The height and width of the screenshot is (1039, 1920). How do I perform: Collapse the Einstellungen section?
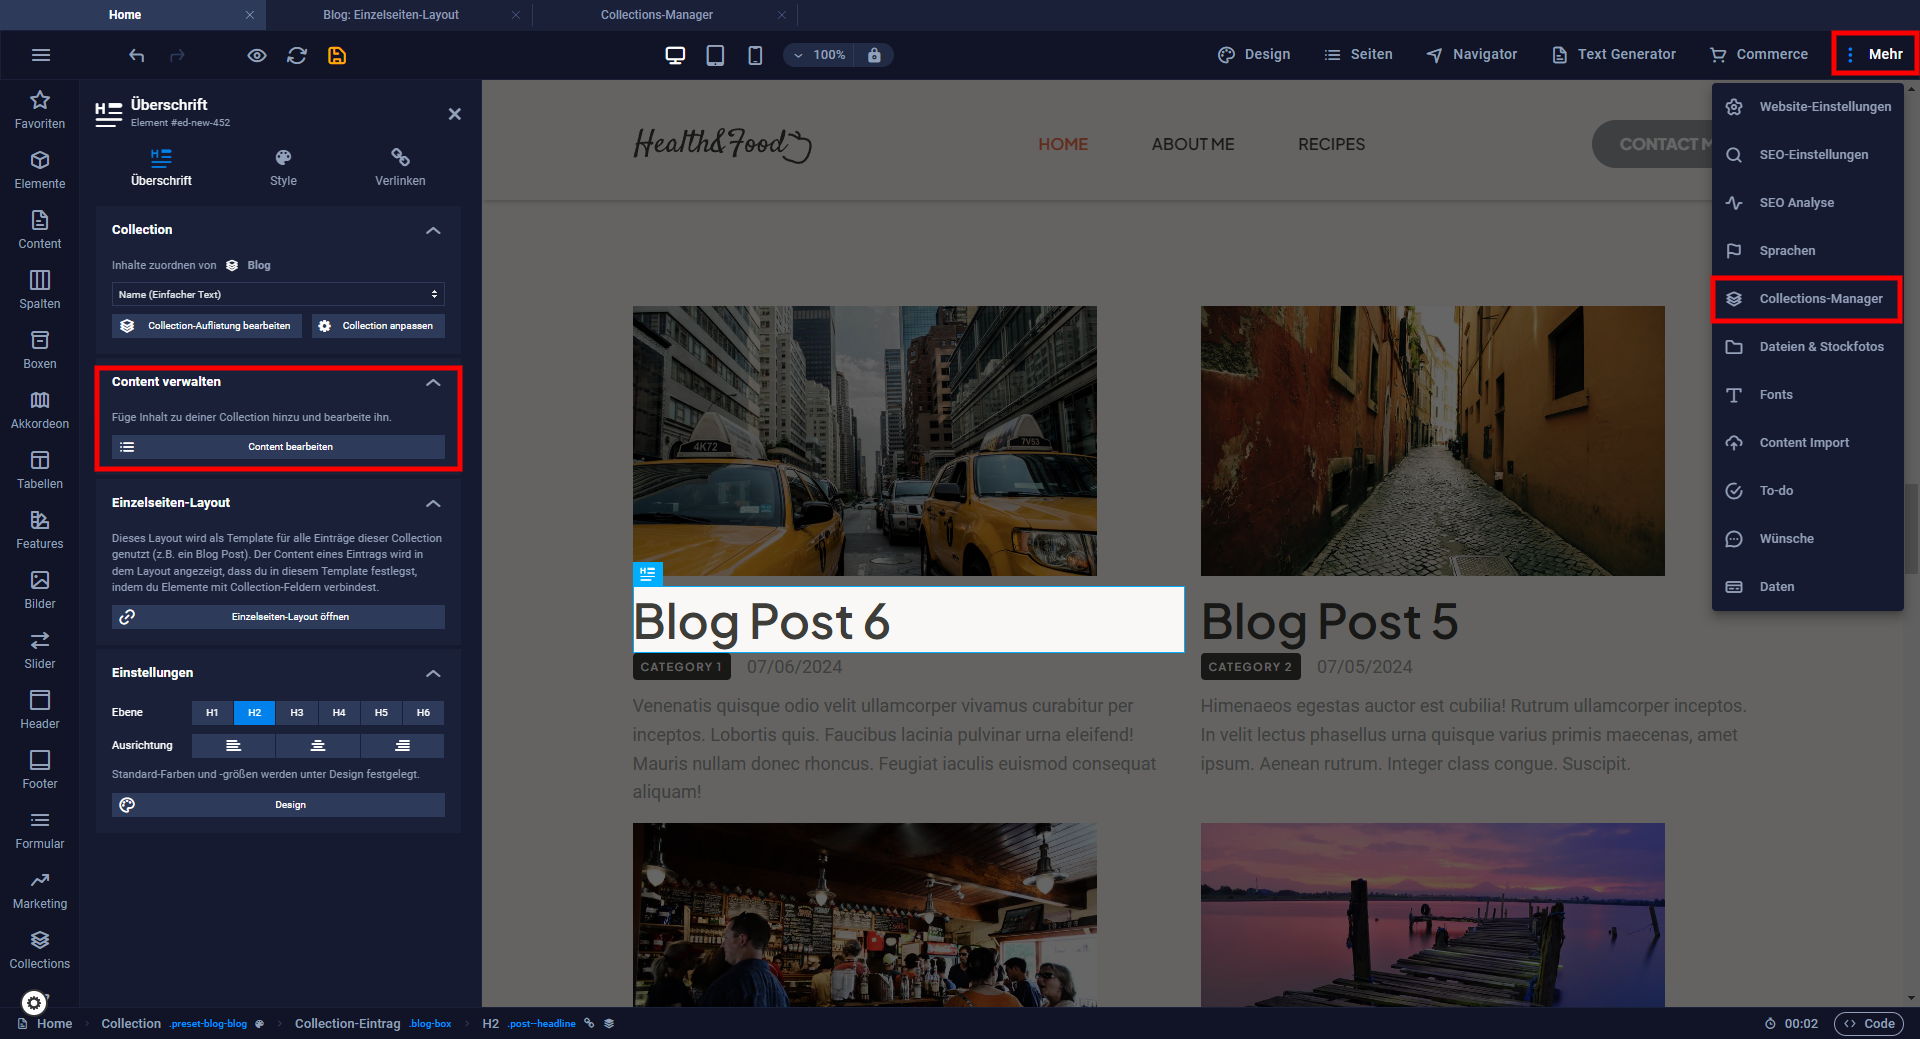[x=433, y=673]
